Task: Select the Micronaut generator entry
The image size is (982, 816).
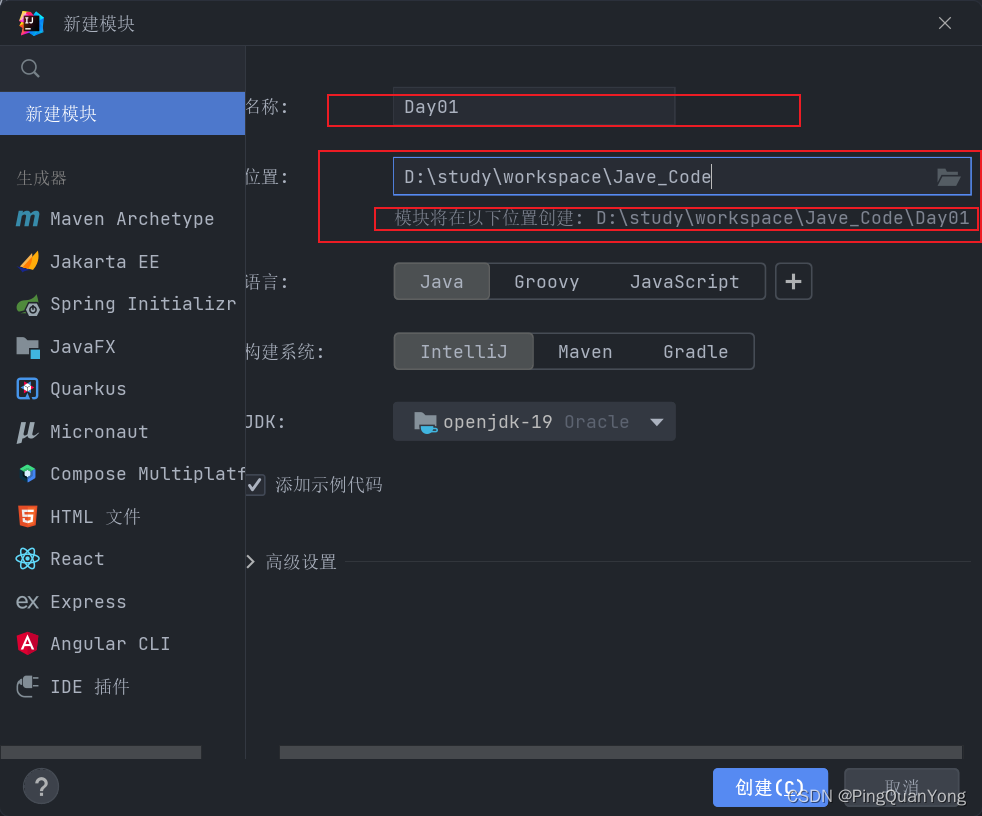Action: pos(122,431)
